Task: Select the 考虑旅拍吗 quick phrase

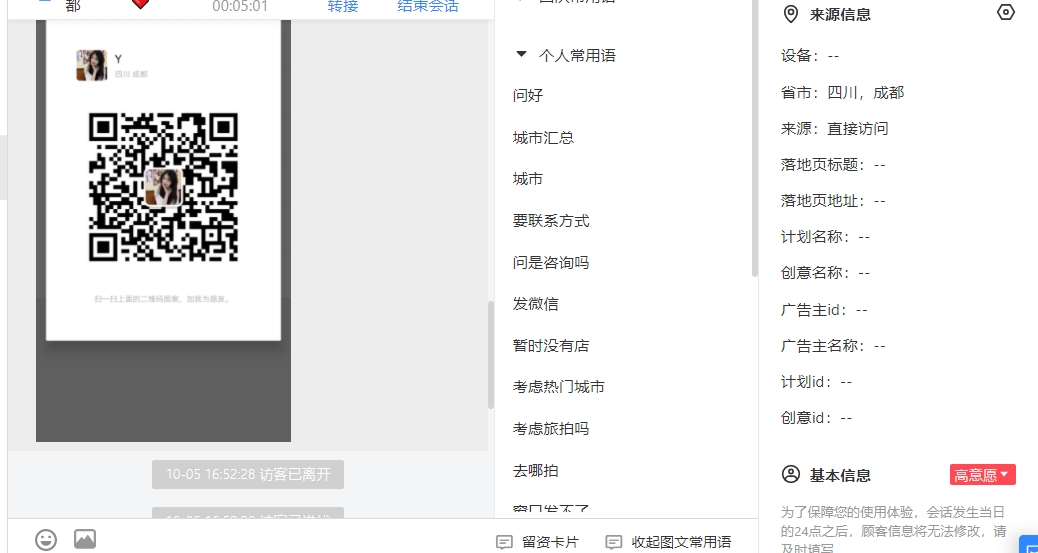Action: tap(551, 428)
